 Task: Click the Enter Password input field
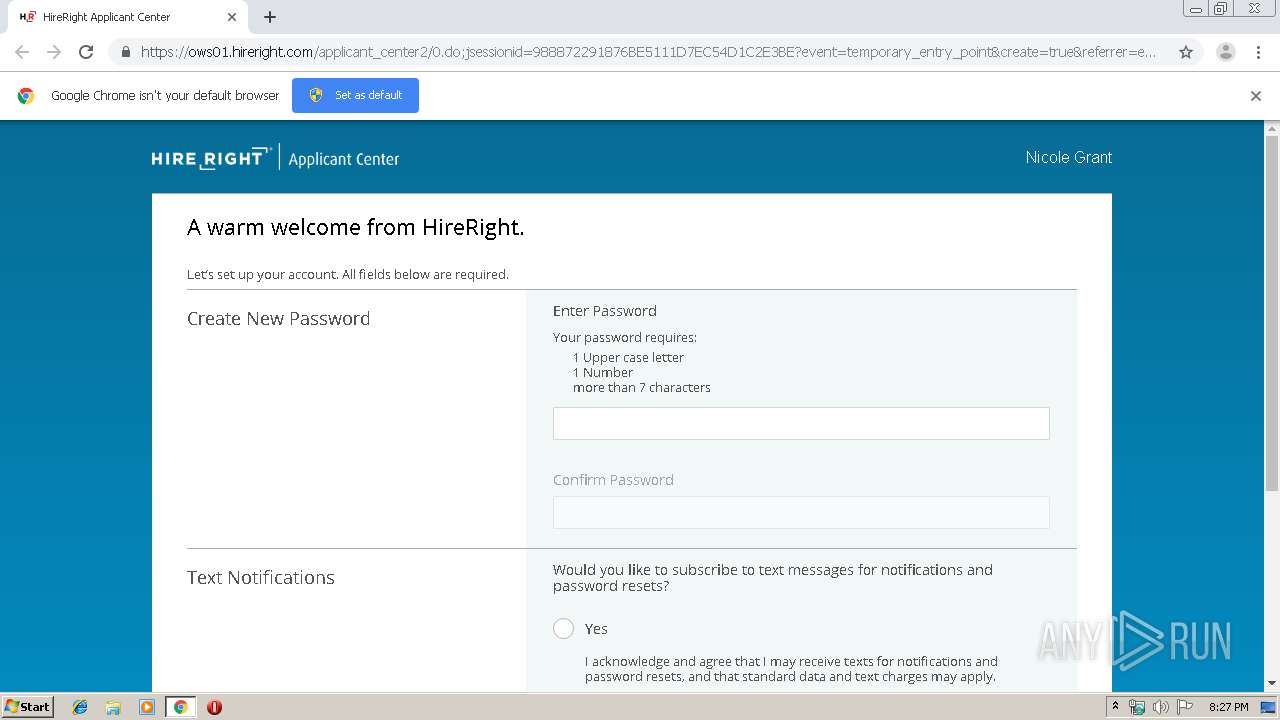tap(801, 423)
